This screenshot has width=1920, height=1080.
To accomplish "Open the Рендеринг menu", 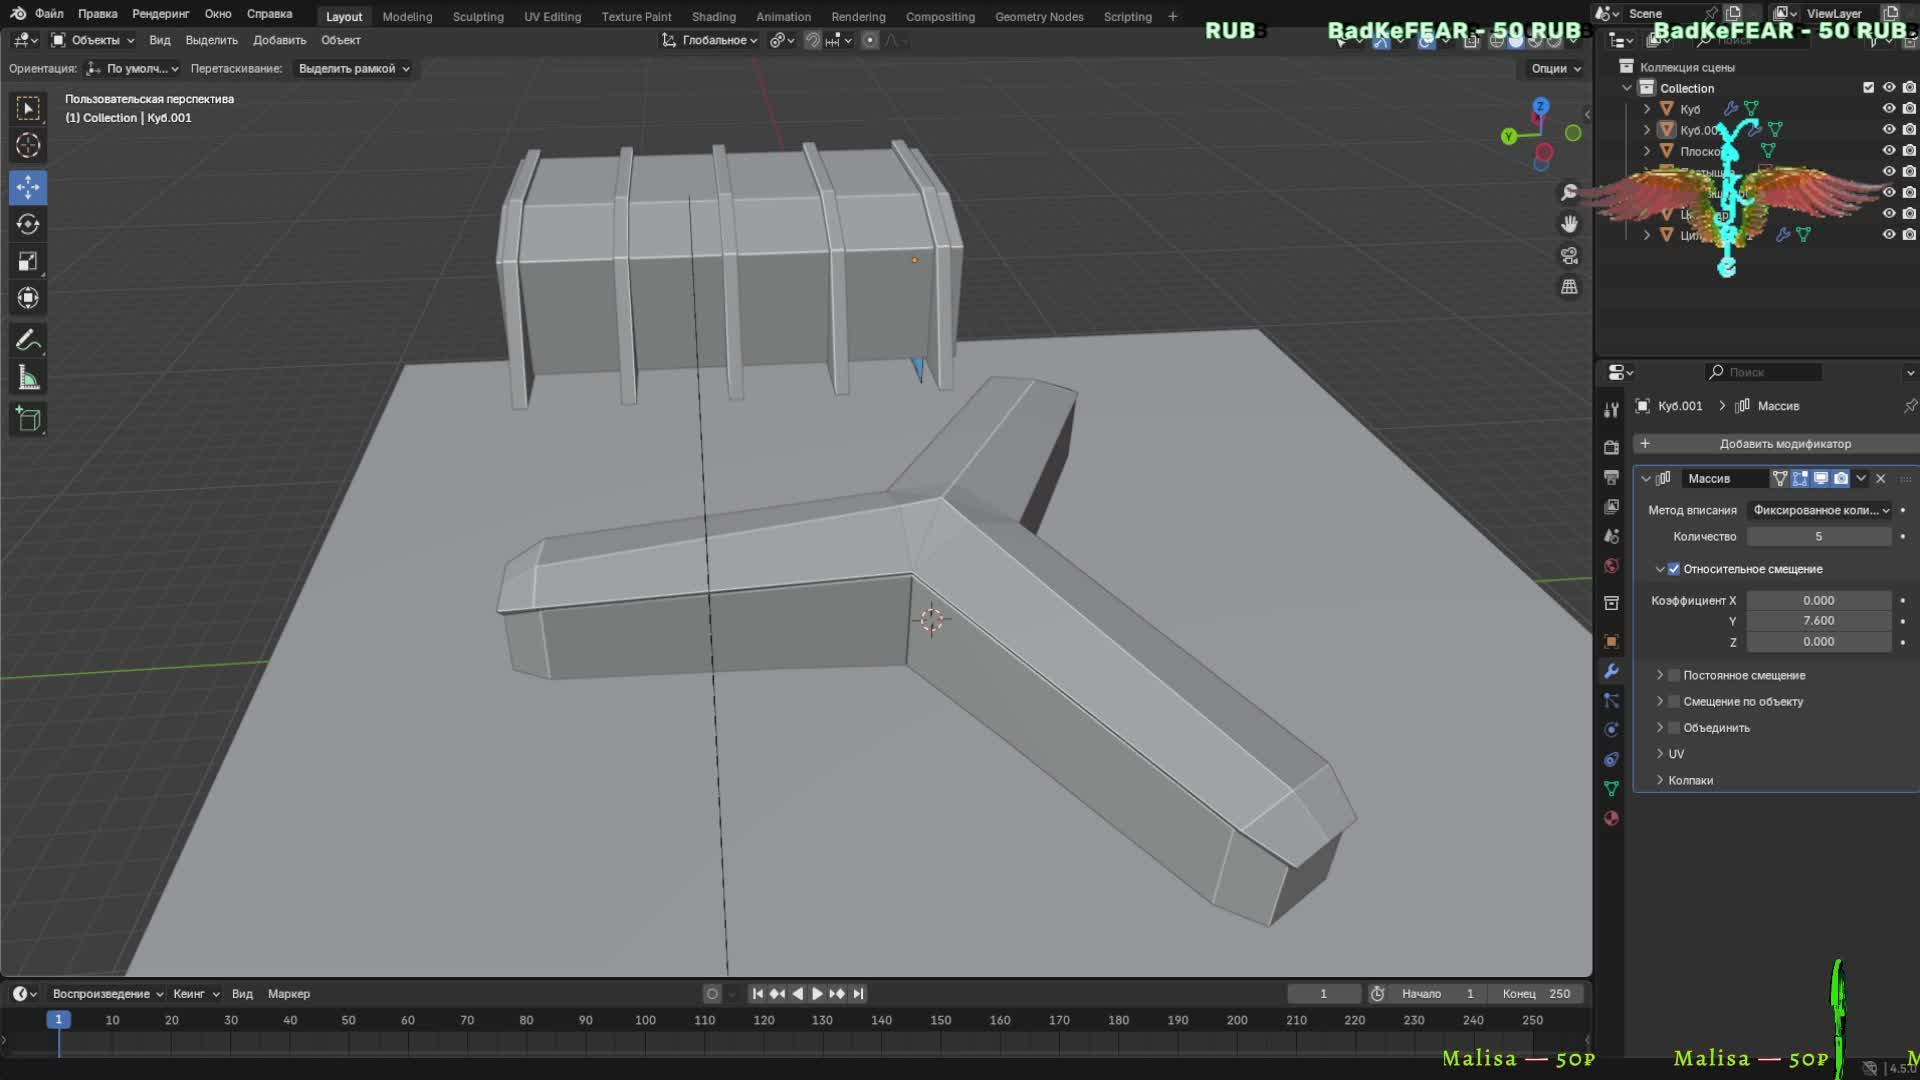I will tap(160, 14).
